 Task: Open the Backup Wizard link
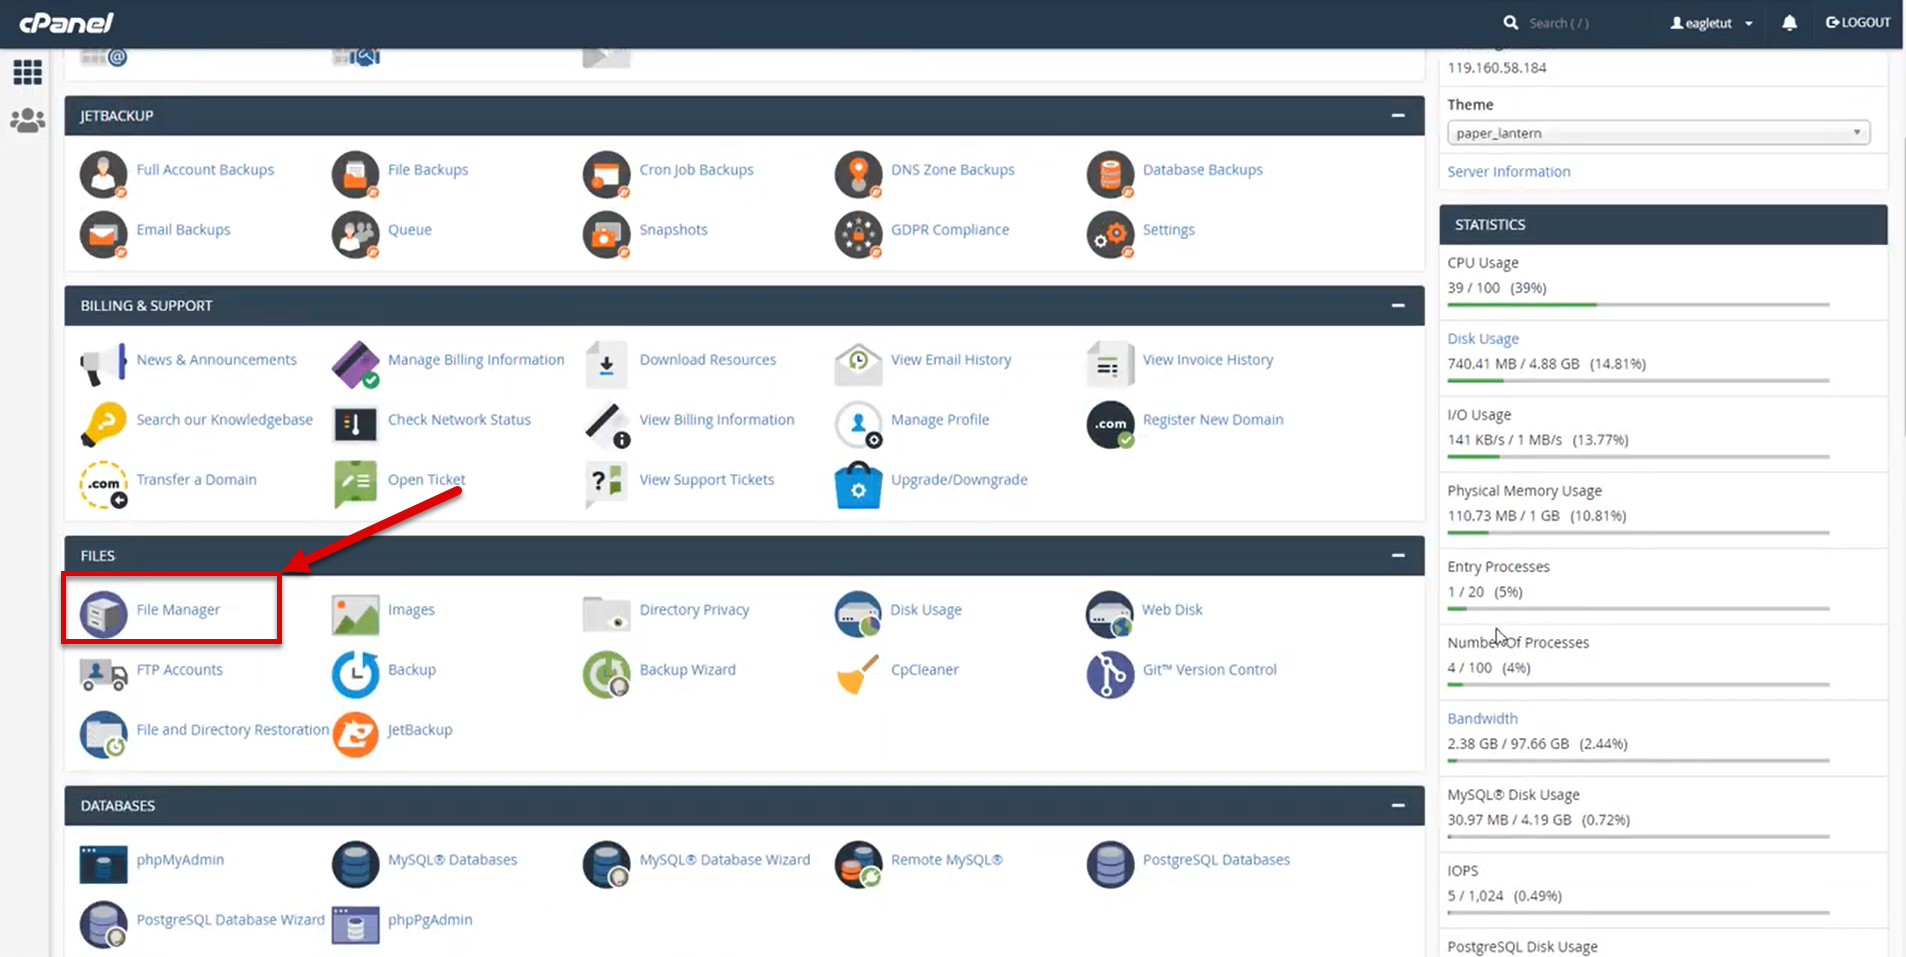[x=688, y=670]
